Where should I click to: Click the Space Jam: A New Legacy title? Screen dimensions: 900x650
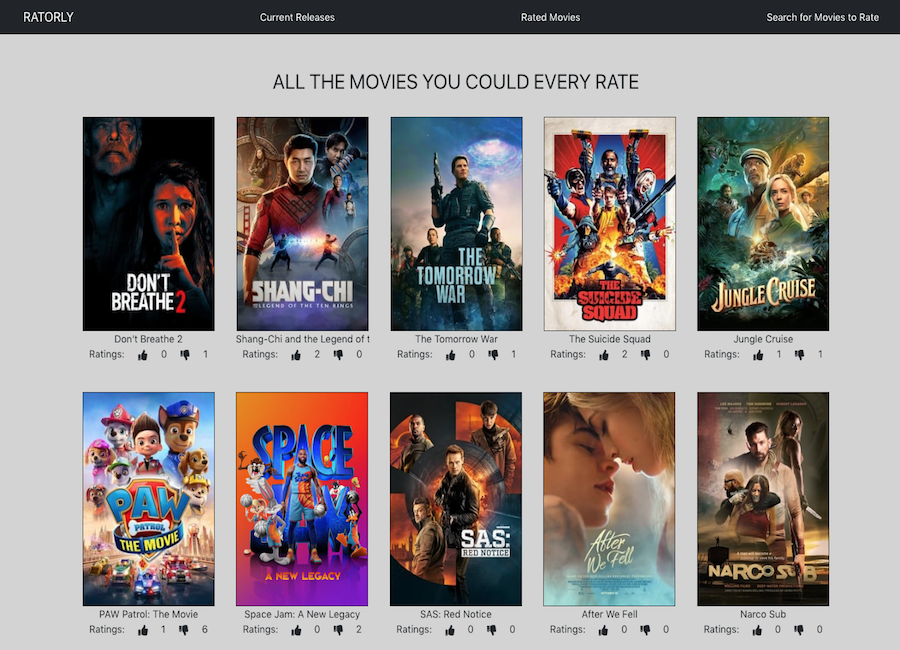click(302, 614)
